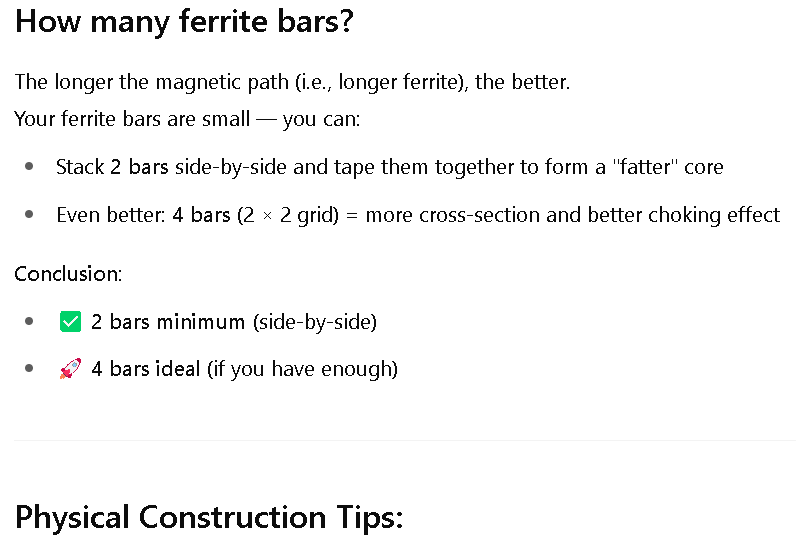Click the rocket emoji icon
The height and width of the screenshot is (550, 796).
tap(70, 369)
